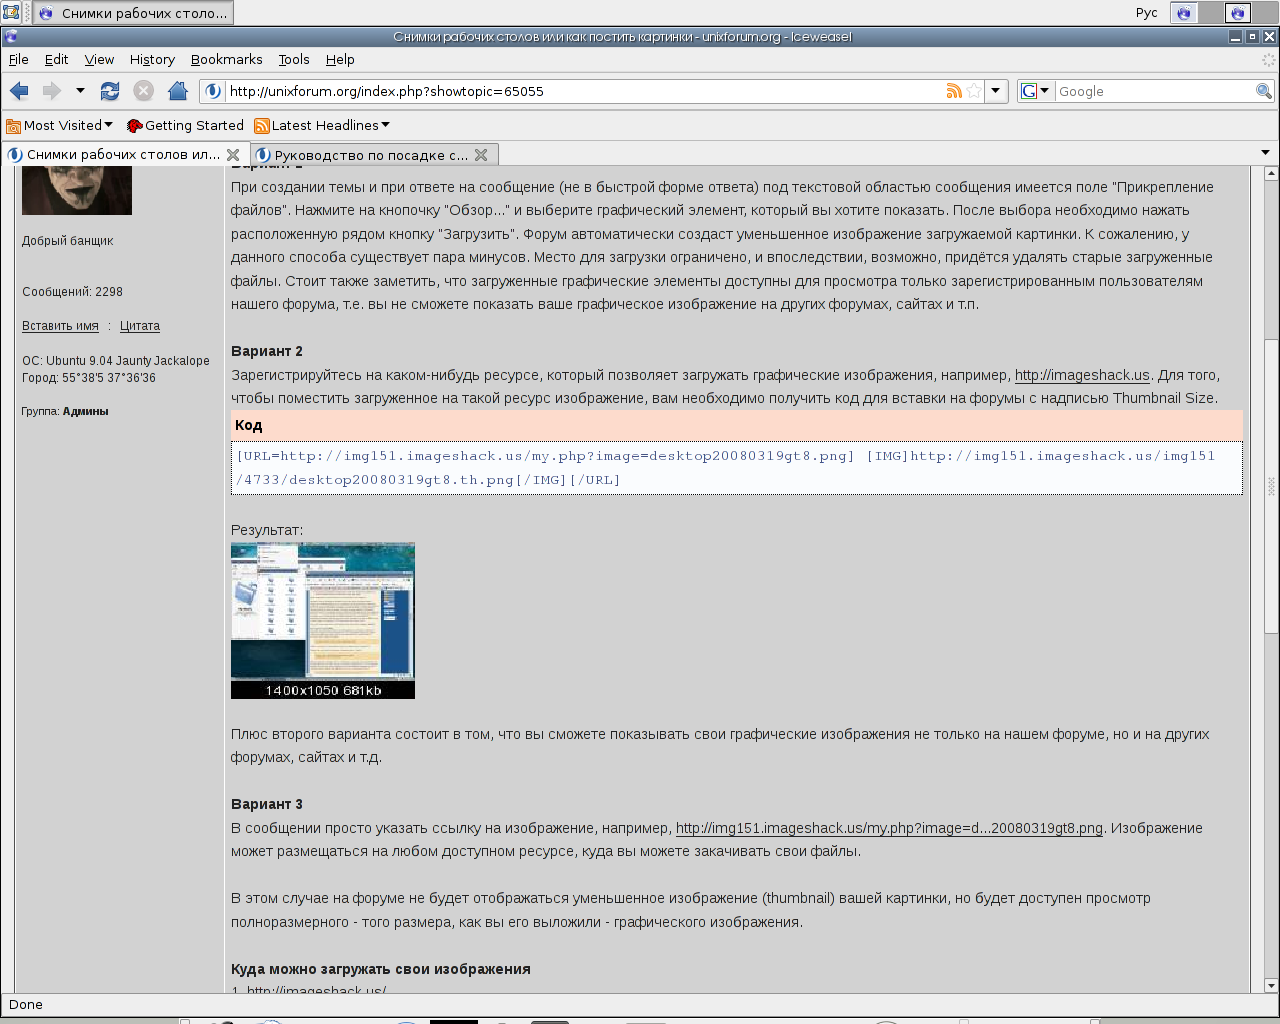Viewport: 1280px width, 1024px height.
Task: Select the Снимки рабочих столов taskbar window button
Action: [x=132, y=13]
